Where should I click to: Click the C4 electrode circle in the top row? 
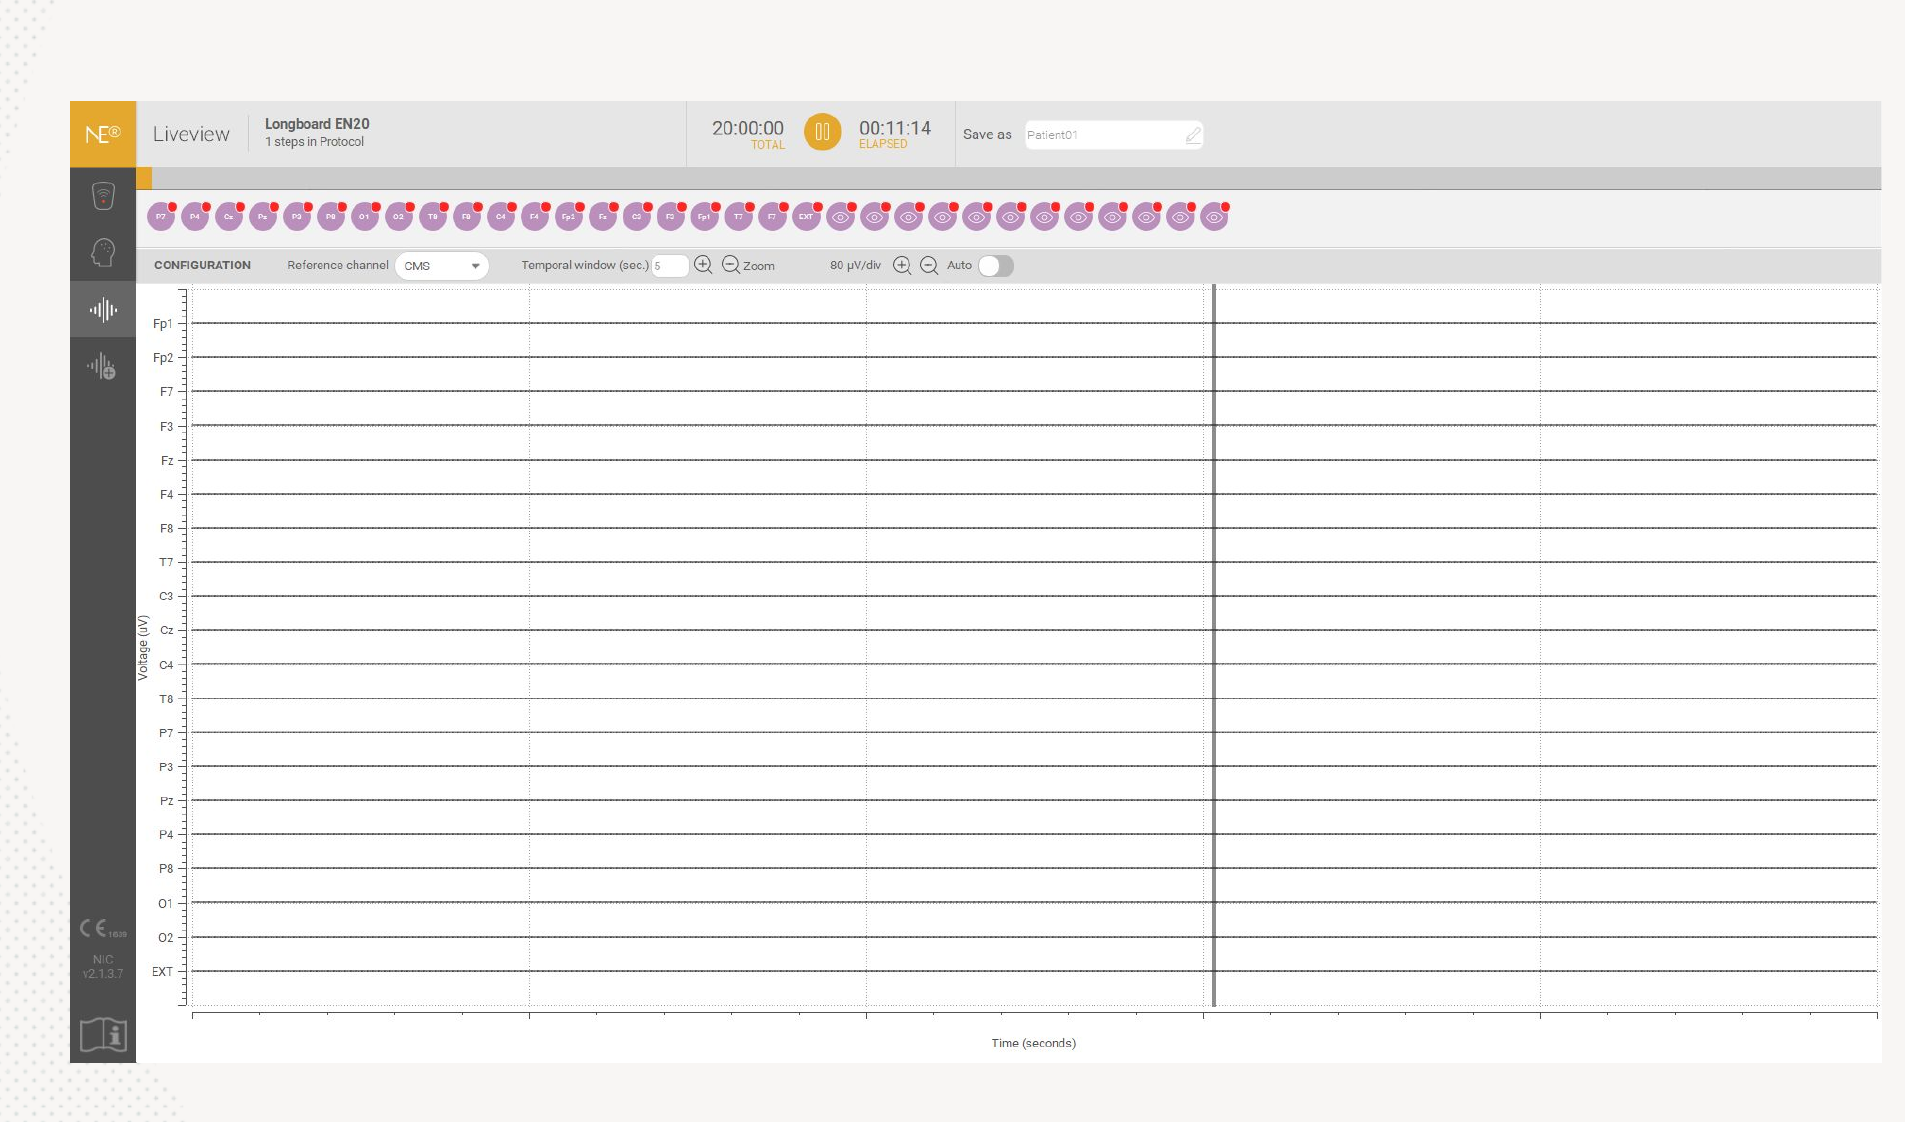click(501, 217)
